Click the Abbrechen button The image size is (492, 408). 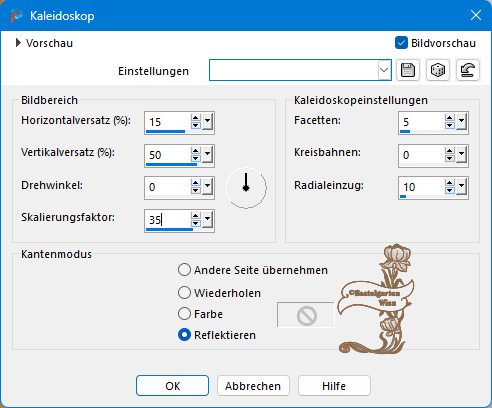pos(253,386)
